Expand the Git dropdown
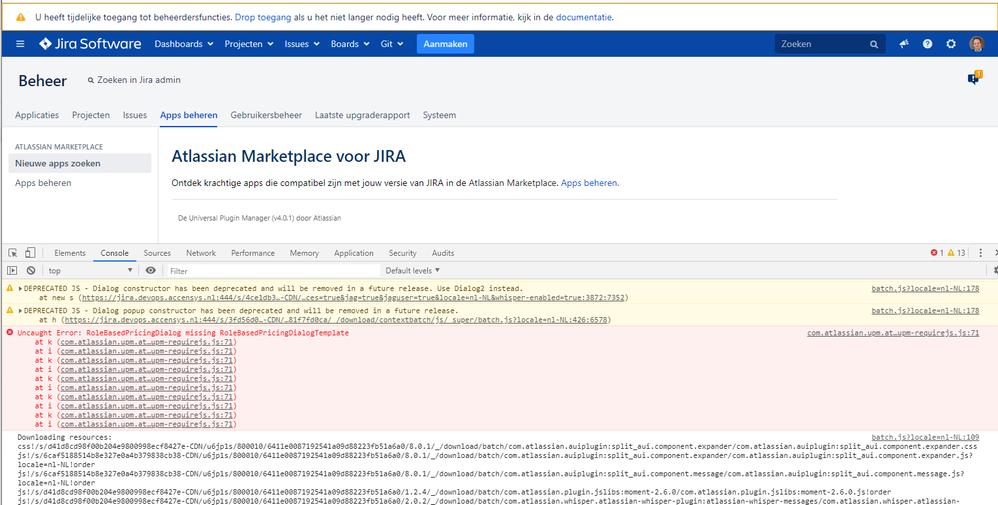 (x=392, y=44)
